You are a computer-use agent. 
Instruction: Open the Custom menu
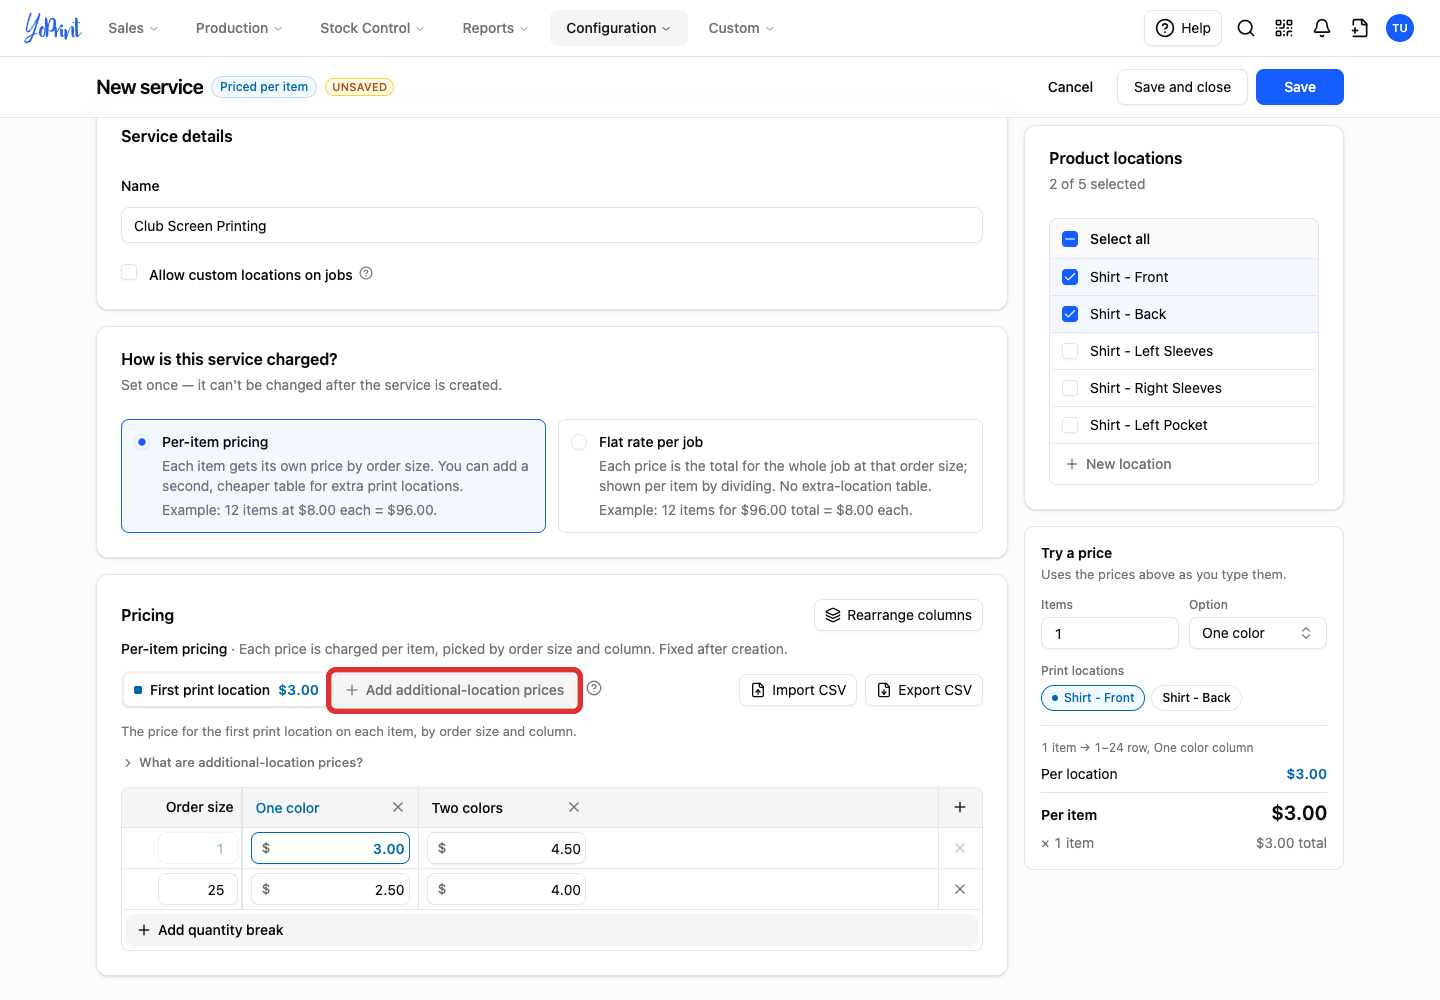tap(741, 28)
